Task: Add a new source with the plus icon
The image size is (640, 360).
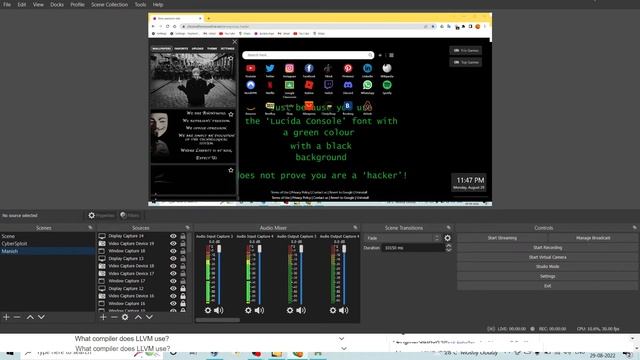Action: point(103,317)
